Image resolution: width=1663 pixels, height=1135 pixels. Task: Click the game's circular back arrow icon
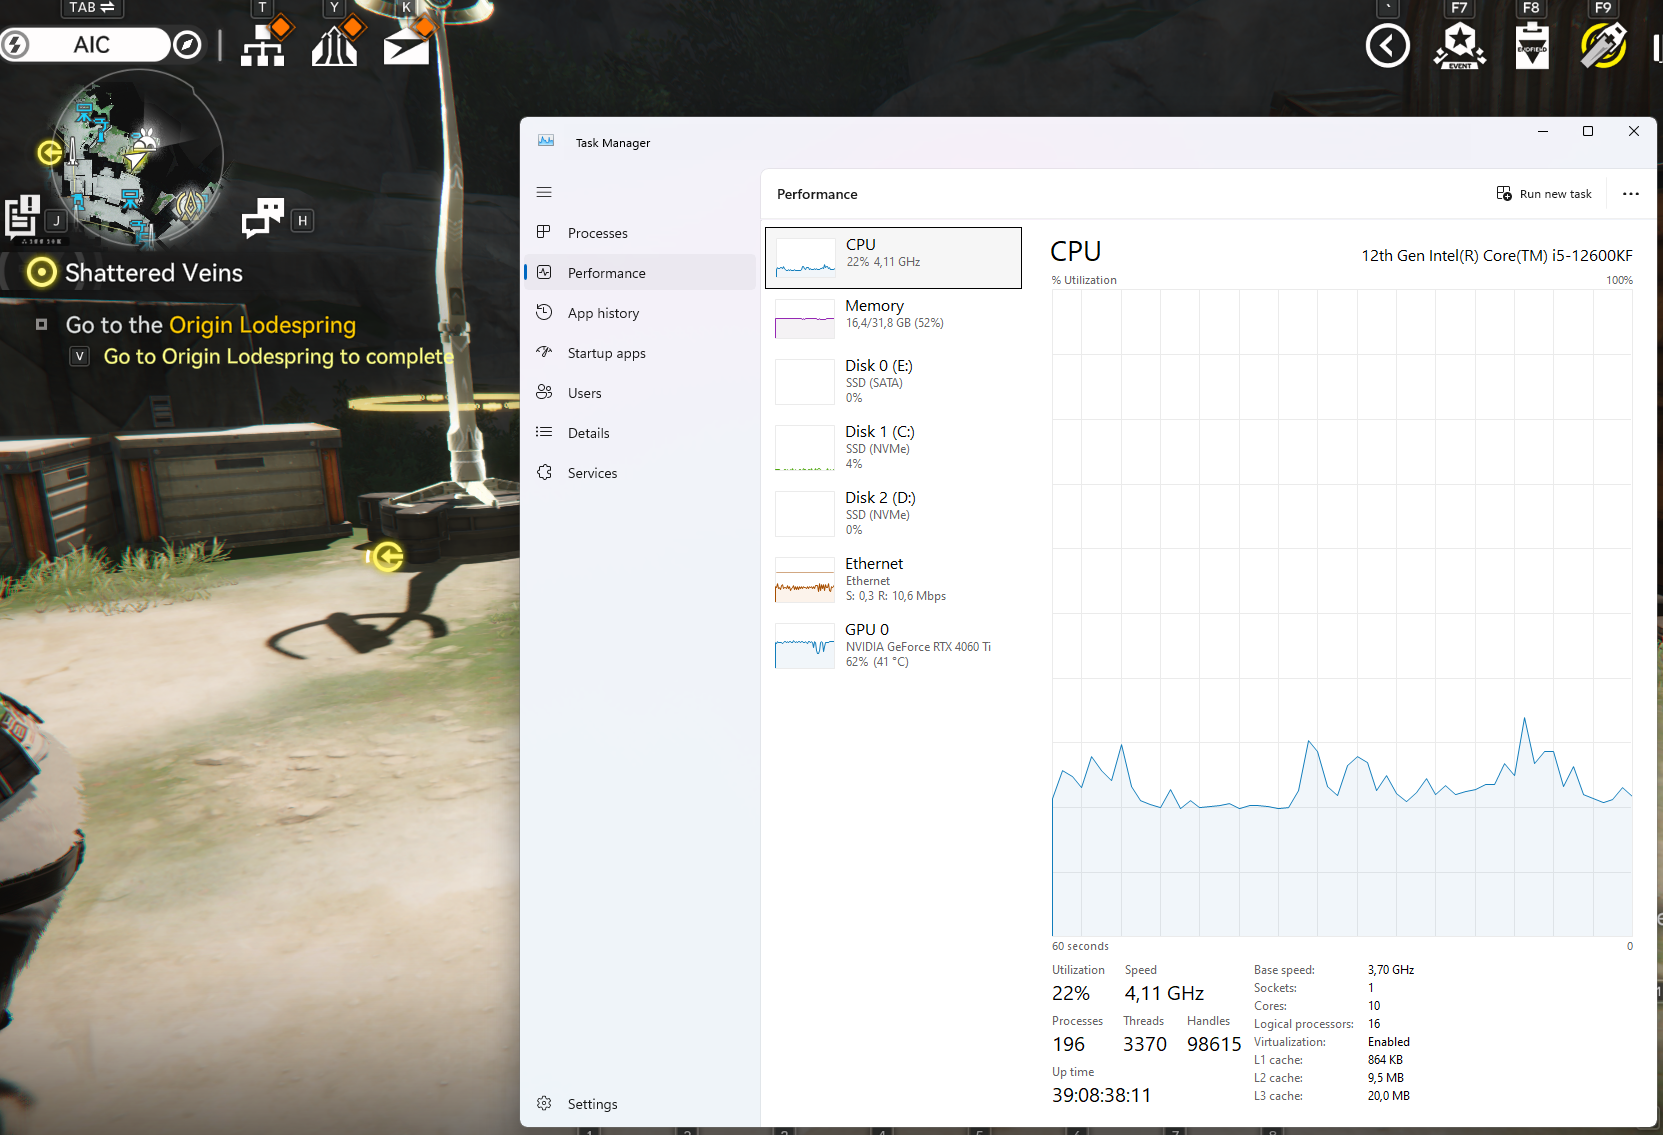(1388, 46)
